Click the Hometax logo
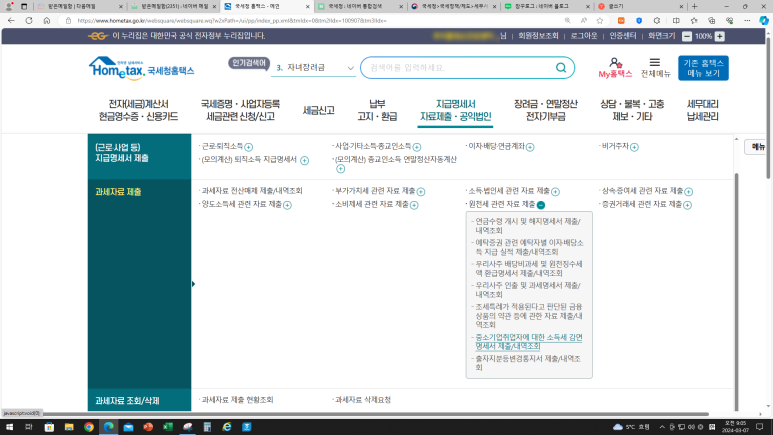The width and height of the screenshot is (773, 435). coord(141,68)
